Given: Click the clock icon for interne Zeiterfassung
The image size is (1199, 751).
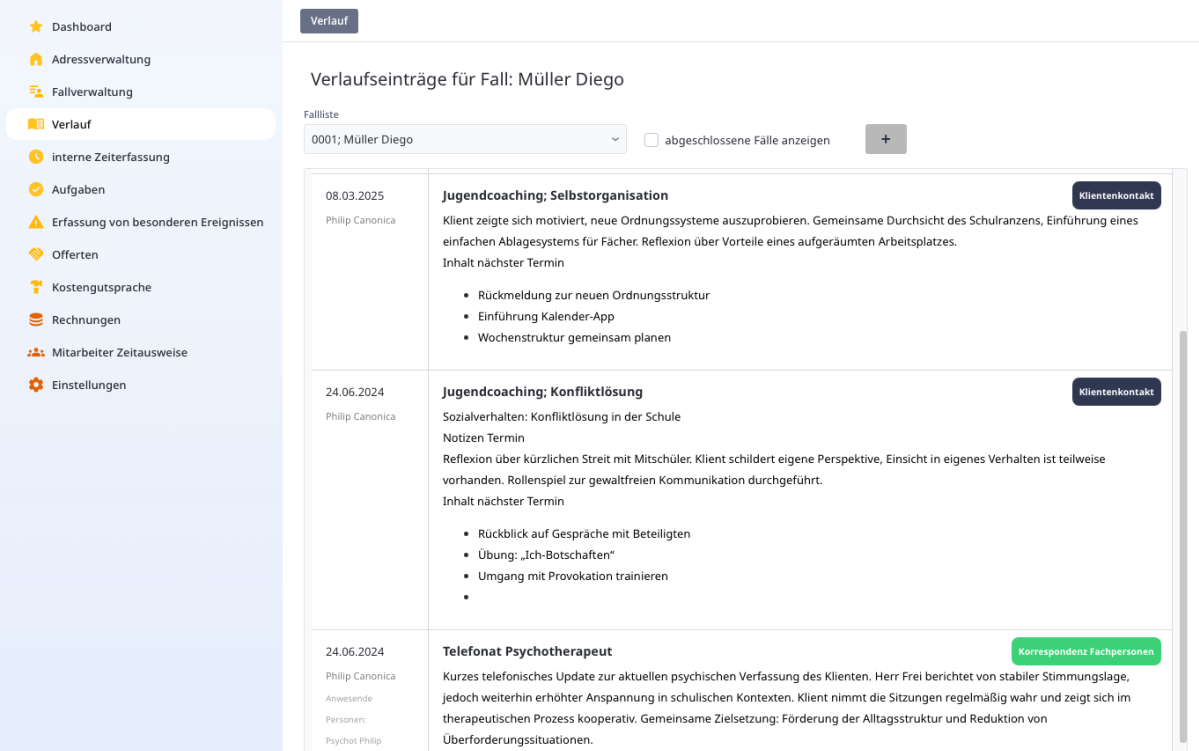Looking at the screenshot, I should pos(36,157).
